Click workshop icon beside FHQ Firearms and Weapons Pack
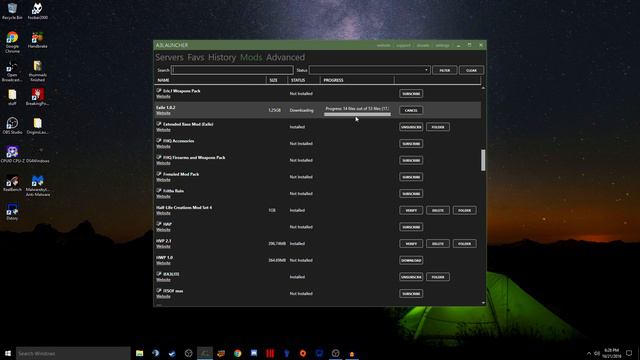Screen dimensions: 640x360 tap(159, 157)
